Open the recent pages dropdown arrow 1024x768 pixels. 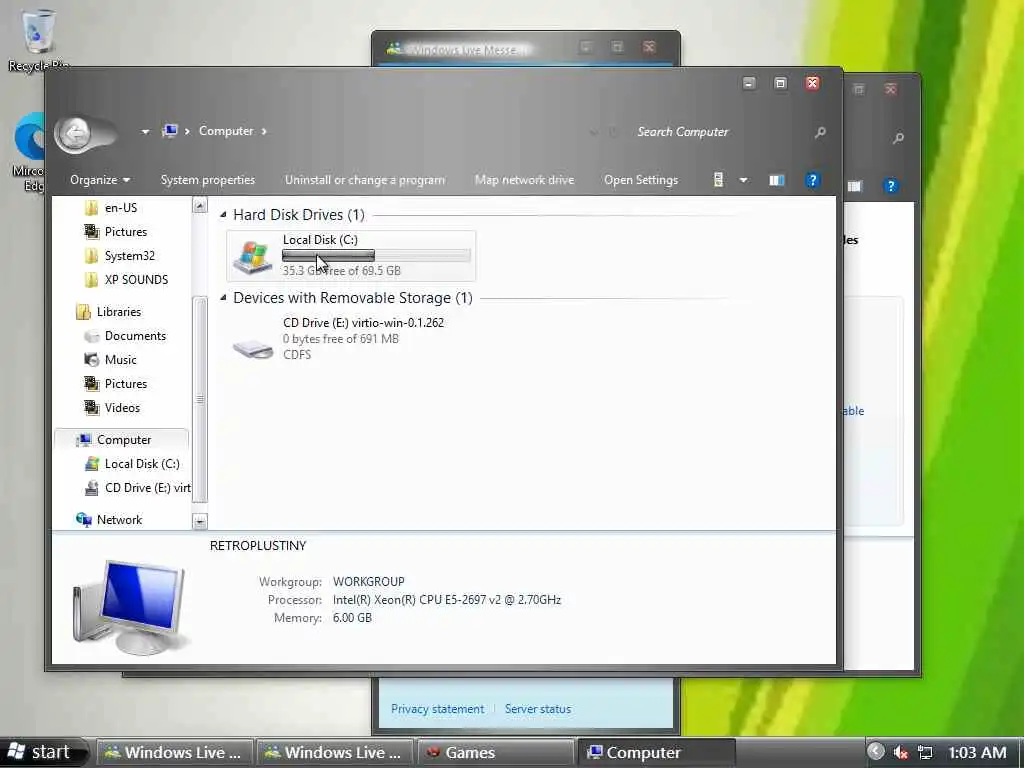tap(145, 132)
